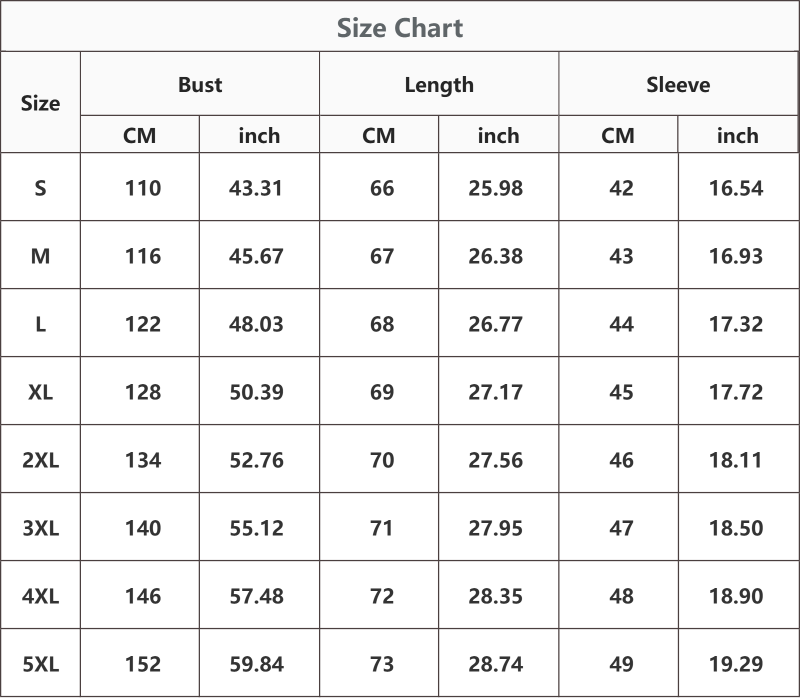The height and width of the screenshot is (698, 800).
Task: Select bust value 110 cm
Action: tap(143, 188)
